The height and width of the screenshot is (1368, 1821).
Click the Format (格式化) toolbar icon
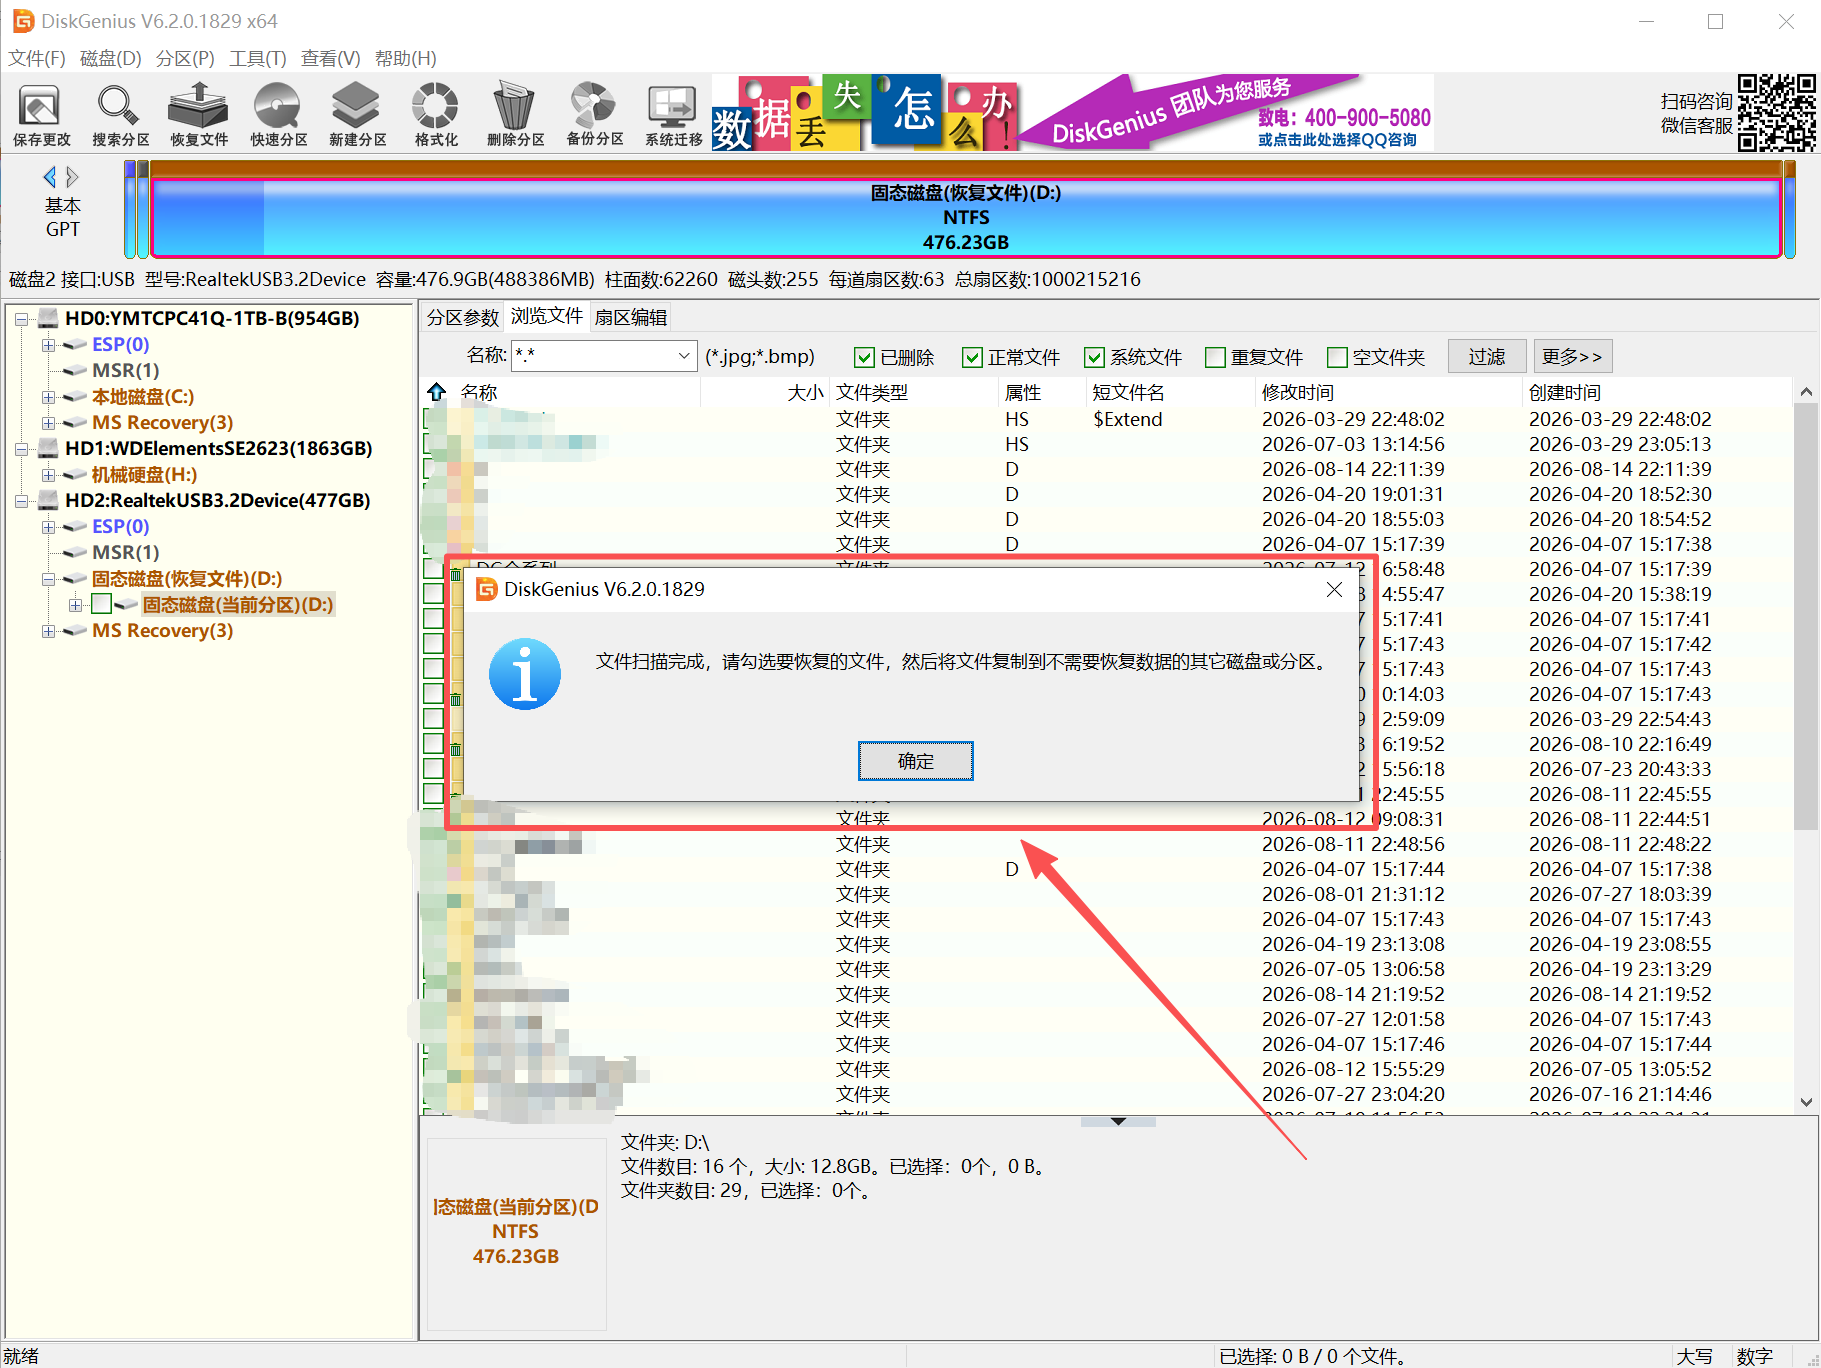[436, 114]
